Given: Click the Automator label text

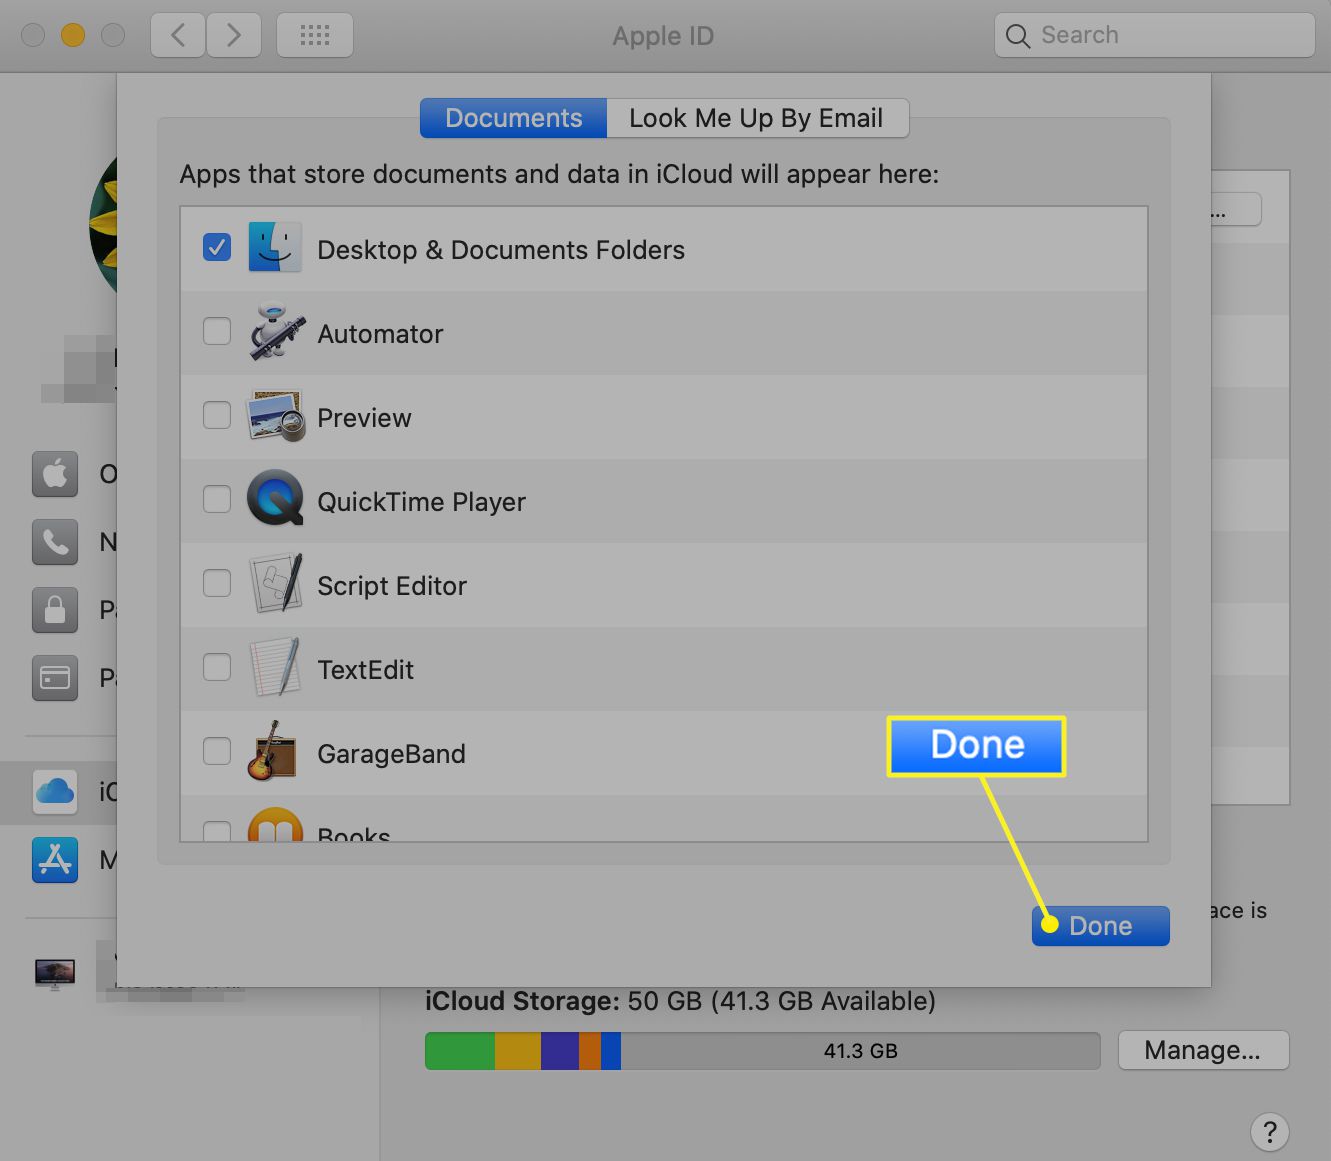Looking at the screenshot, I should click(380, 334).
